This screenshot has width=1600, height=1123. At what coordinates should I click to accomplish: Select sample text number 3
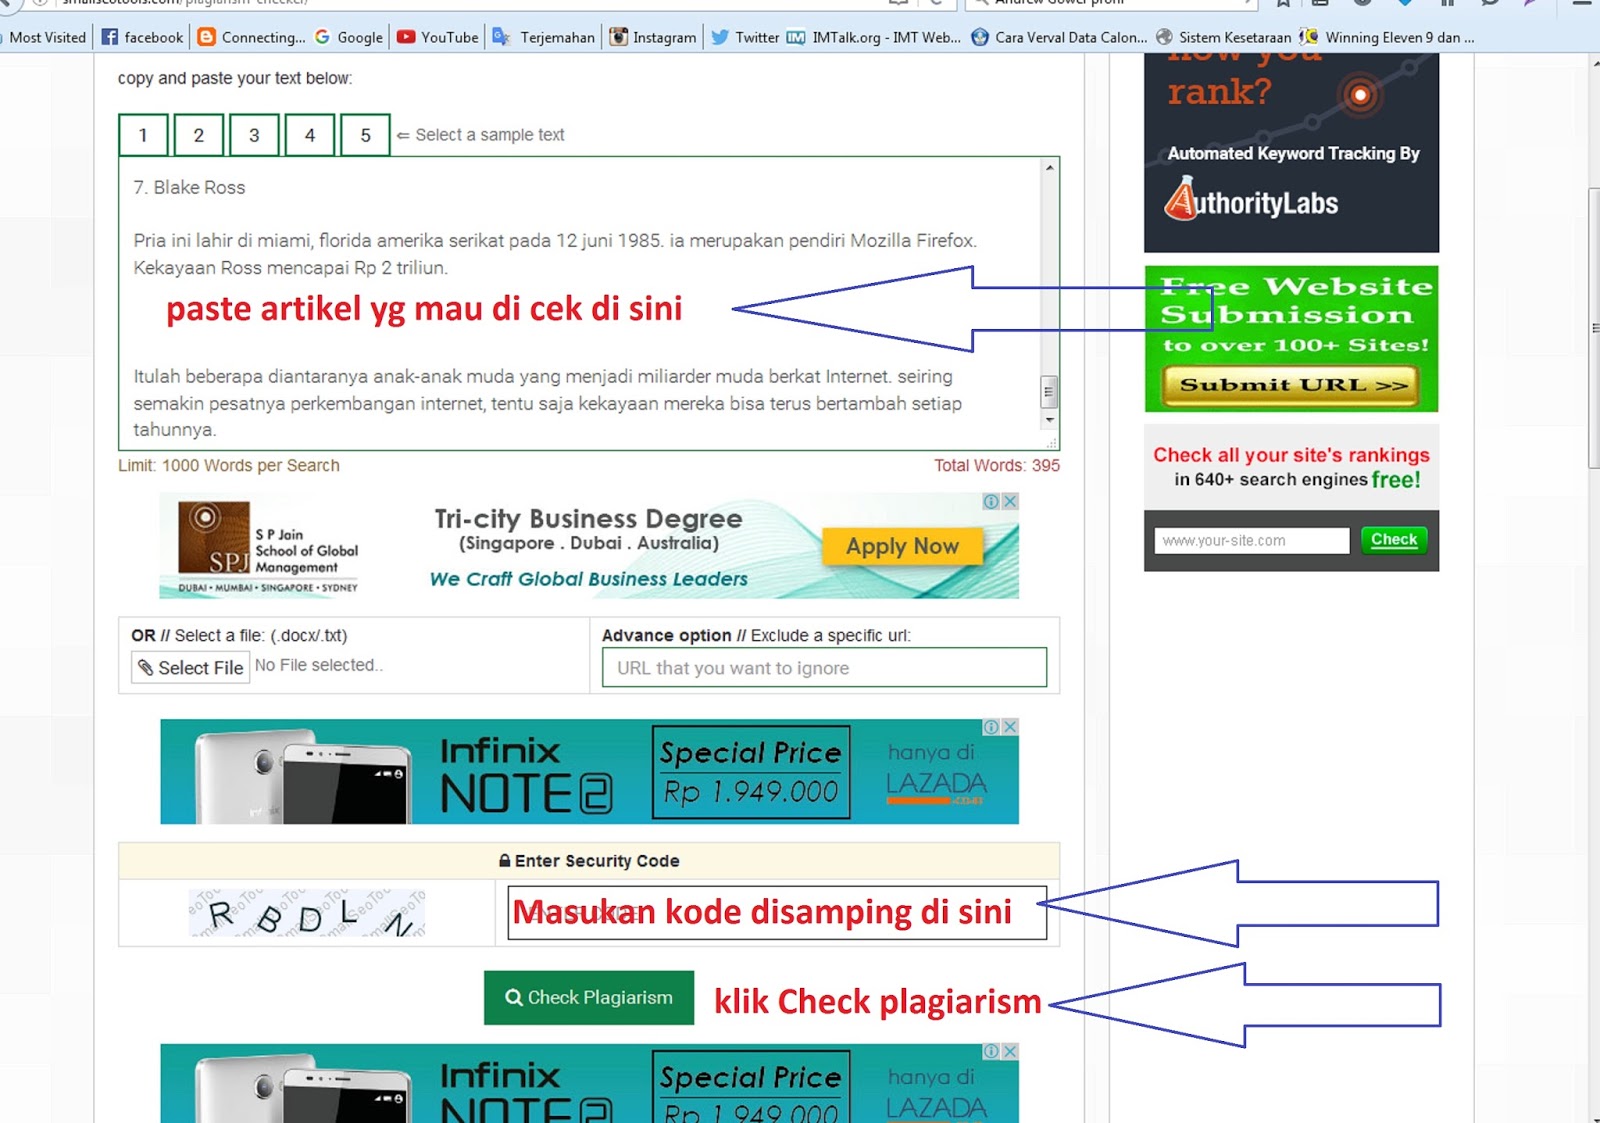coord(254,134)
